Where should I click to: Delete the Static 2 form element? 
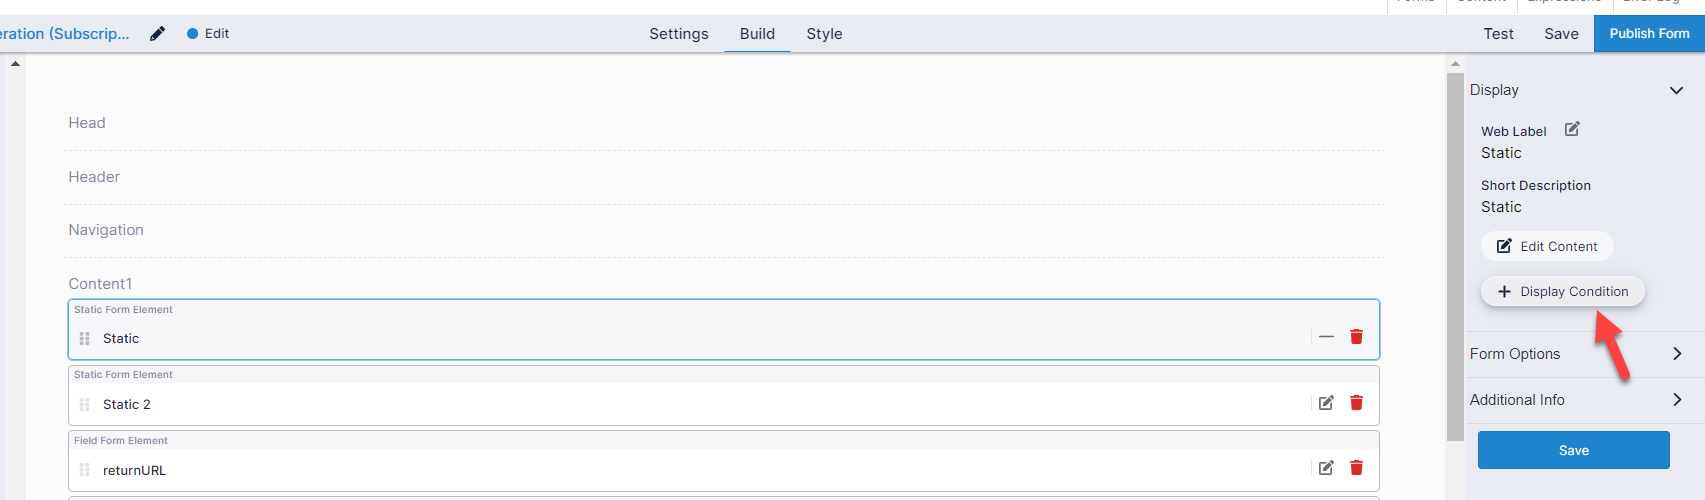[1356, 403]
